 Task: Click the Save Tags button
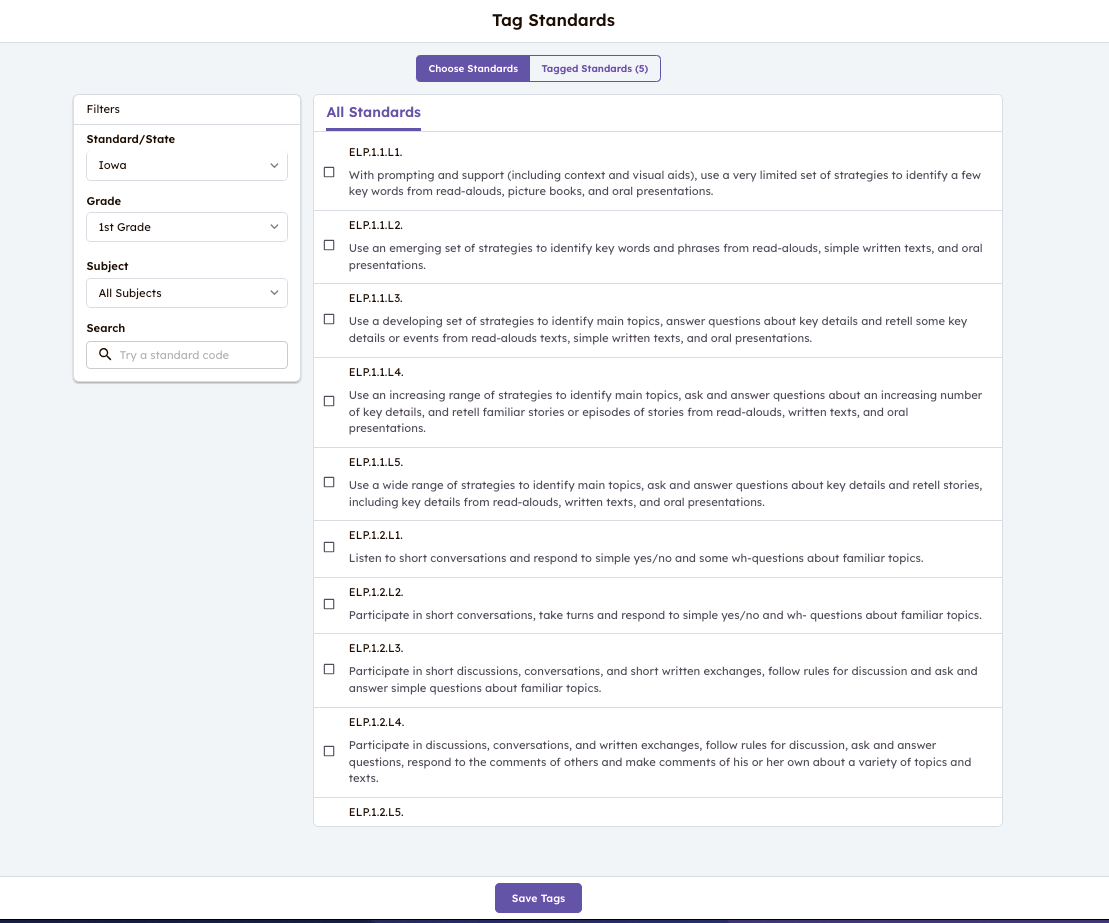point(538,897)
